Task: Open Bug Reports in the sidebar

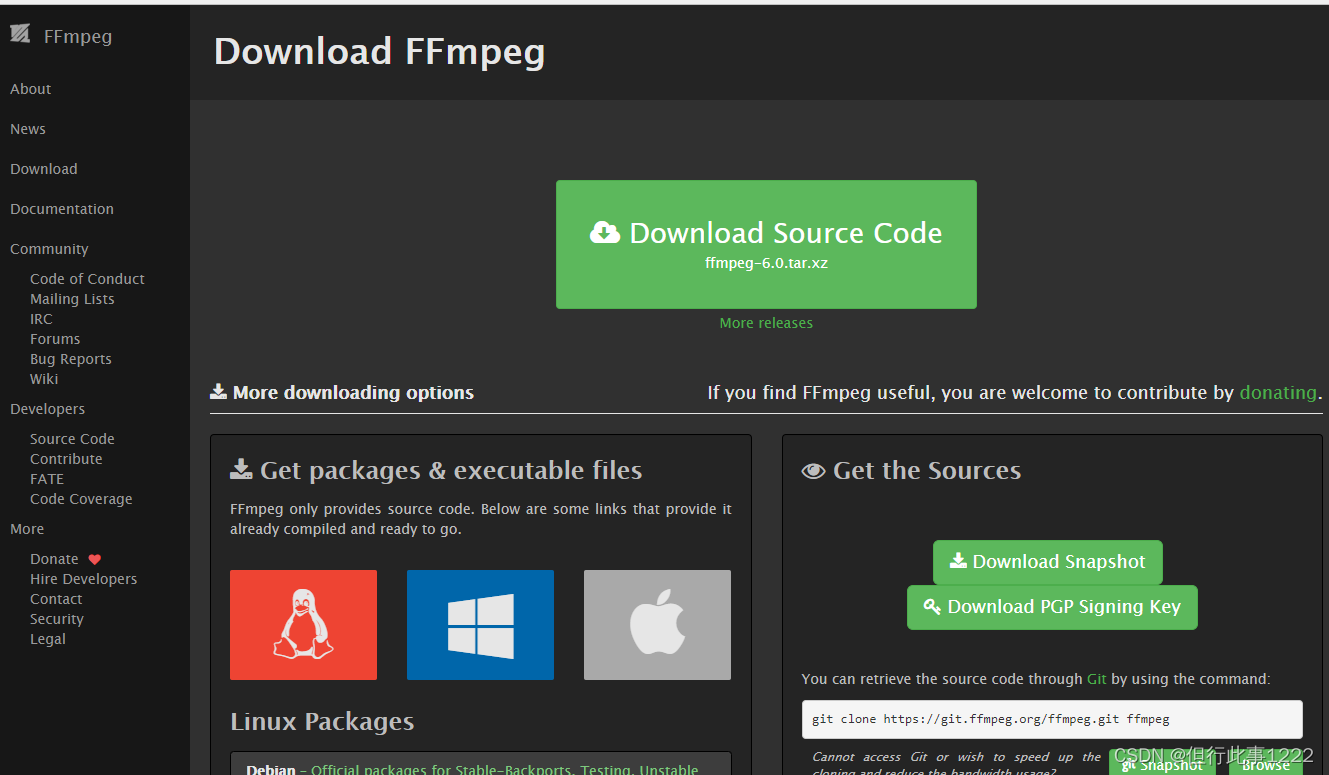Action: [71, 359]
